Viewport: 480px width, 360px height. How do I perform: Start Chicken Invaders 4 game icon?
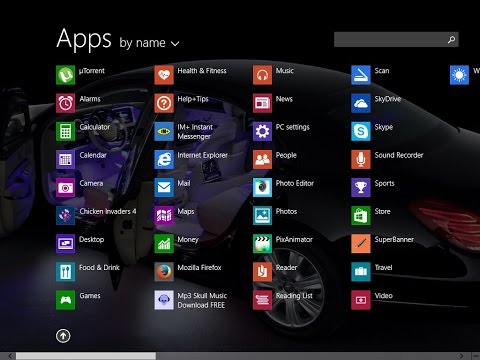point(65,216)
